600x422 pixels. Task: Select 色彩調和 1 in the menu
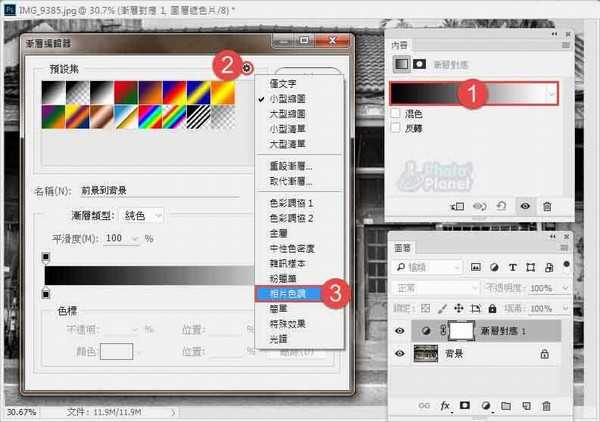291,203
